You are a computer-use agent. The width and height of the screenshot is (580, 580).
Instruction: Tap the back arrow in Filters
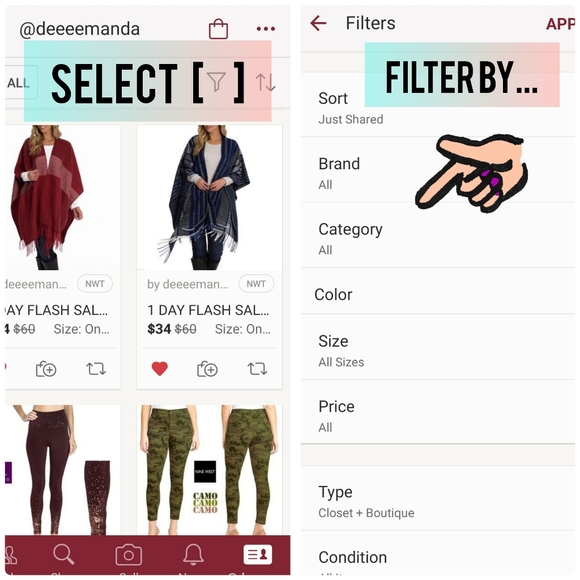tap(318, 23)
